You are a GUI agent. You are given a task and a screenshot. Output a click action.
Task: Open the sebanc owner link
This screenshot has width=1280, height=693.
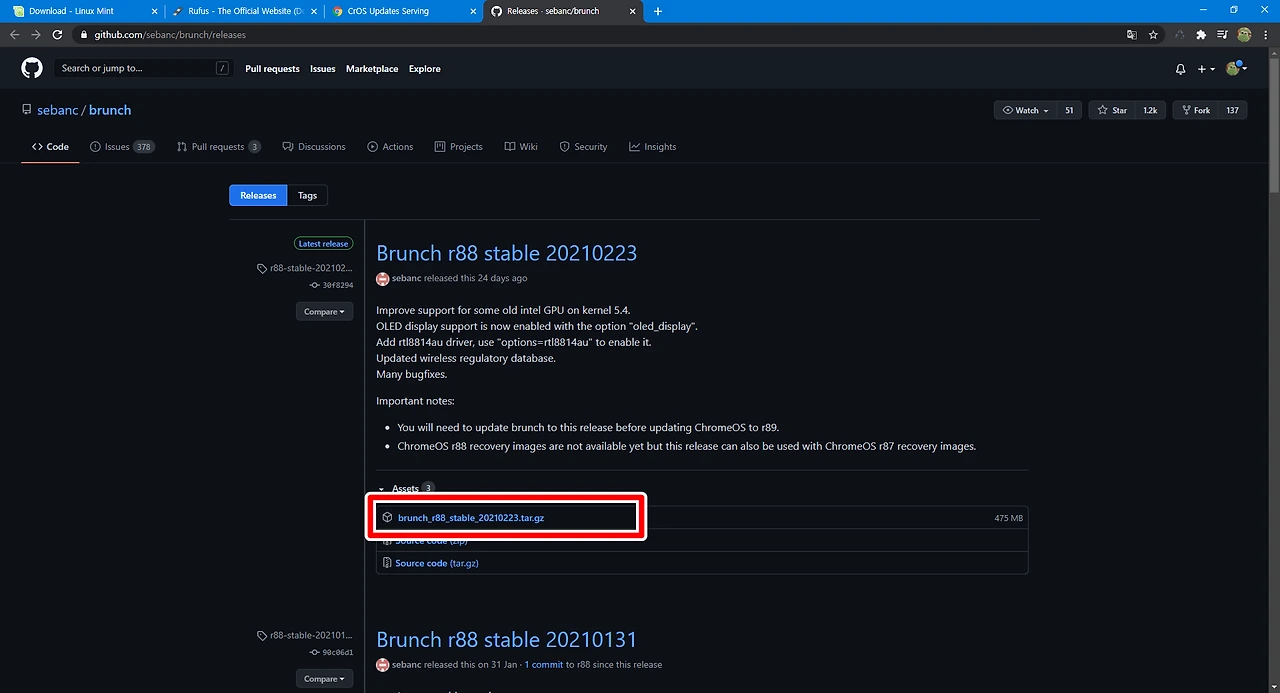click(x=58, y=110)
